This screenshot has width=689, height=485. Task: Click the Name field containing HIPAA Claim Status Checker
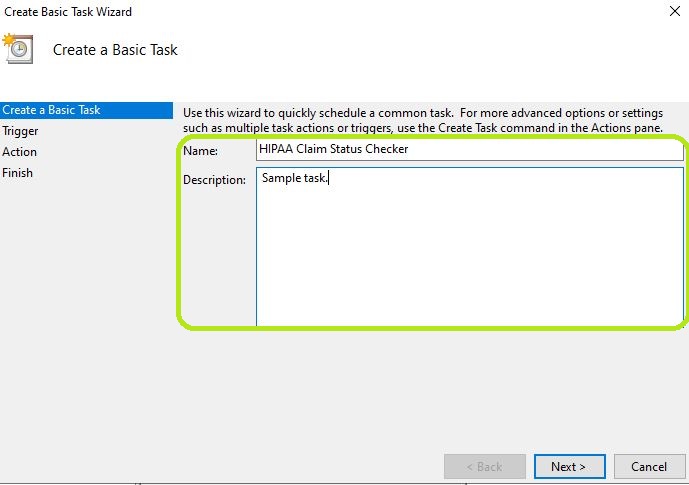tap(469, 149)
